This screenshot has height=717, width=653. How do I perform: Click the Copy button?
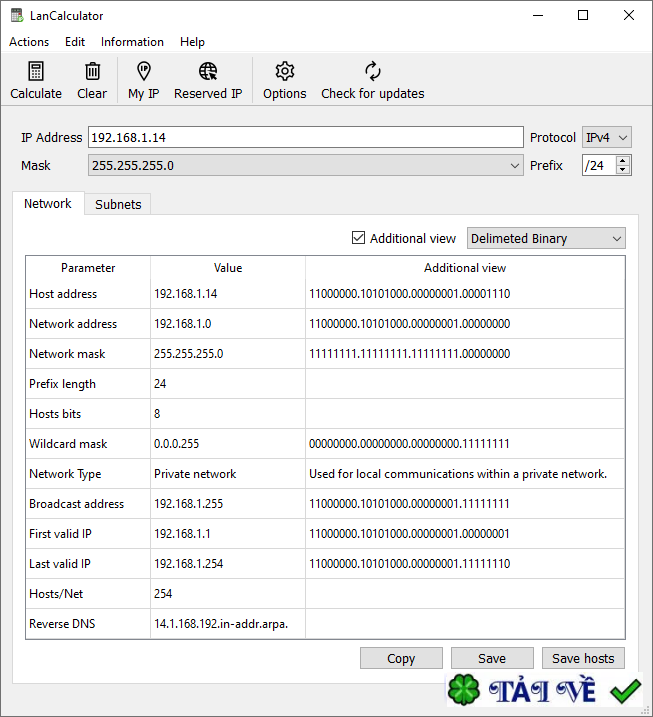401,658
